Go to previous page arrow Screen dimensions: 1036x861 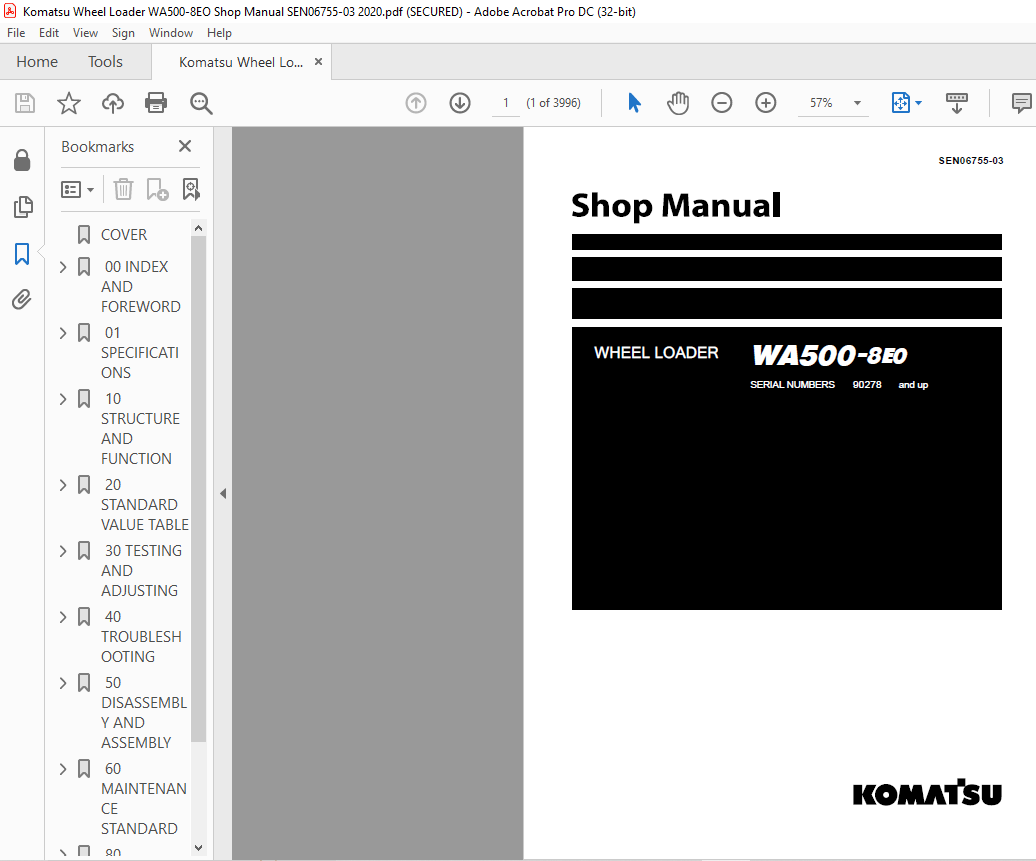[x=416, y=103]
